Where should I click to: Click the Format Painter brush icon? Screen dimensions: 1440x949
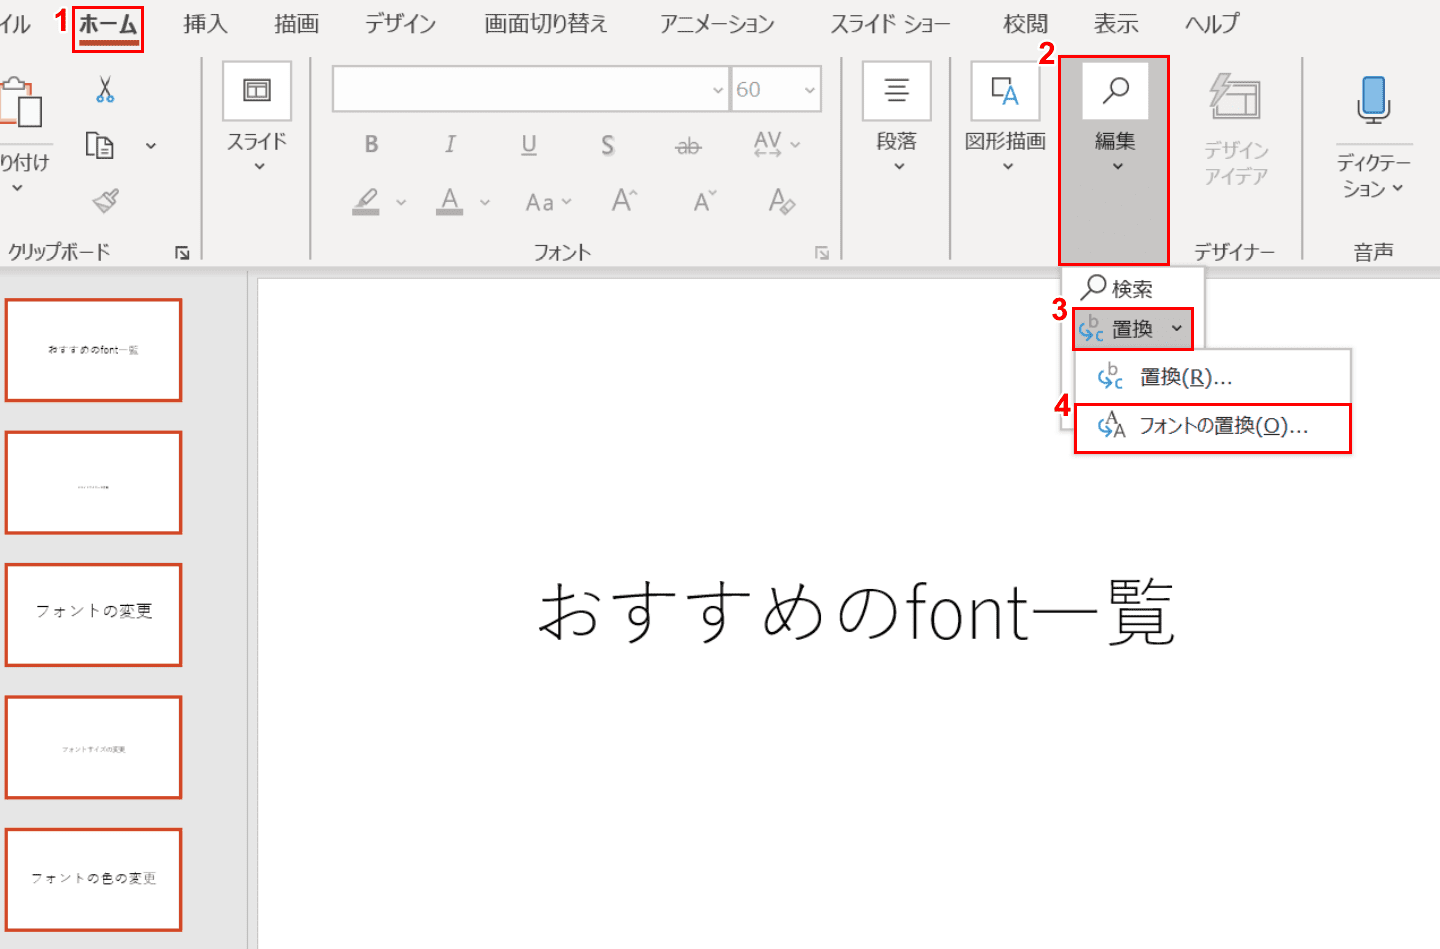point(105,201)
